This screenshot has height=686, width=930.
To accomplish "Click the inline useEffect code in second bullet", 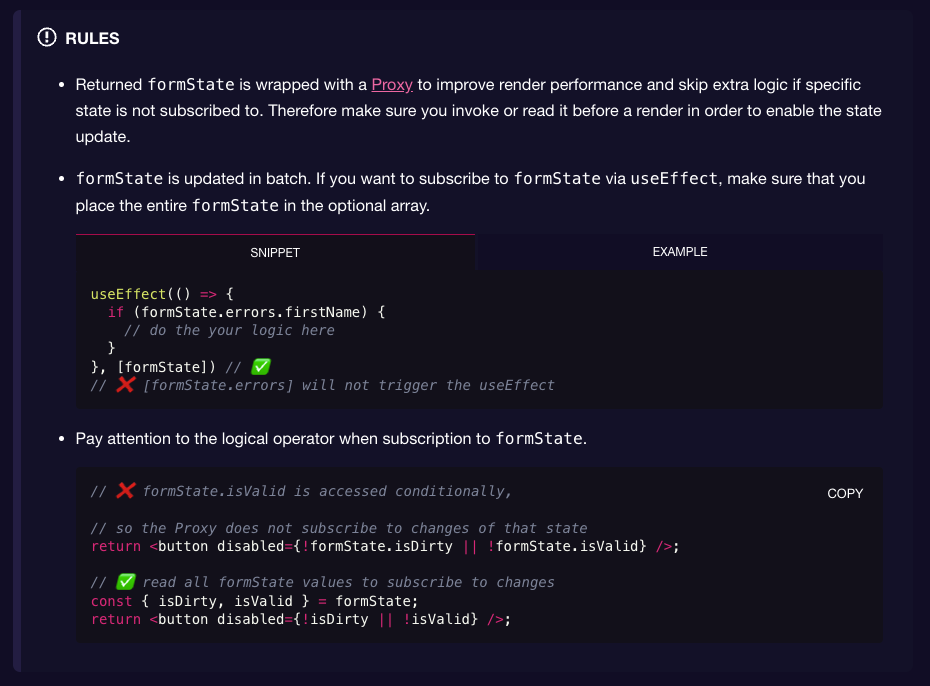I will click(673, 179).
